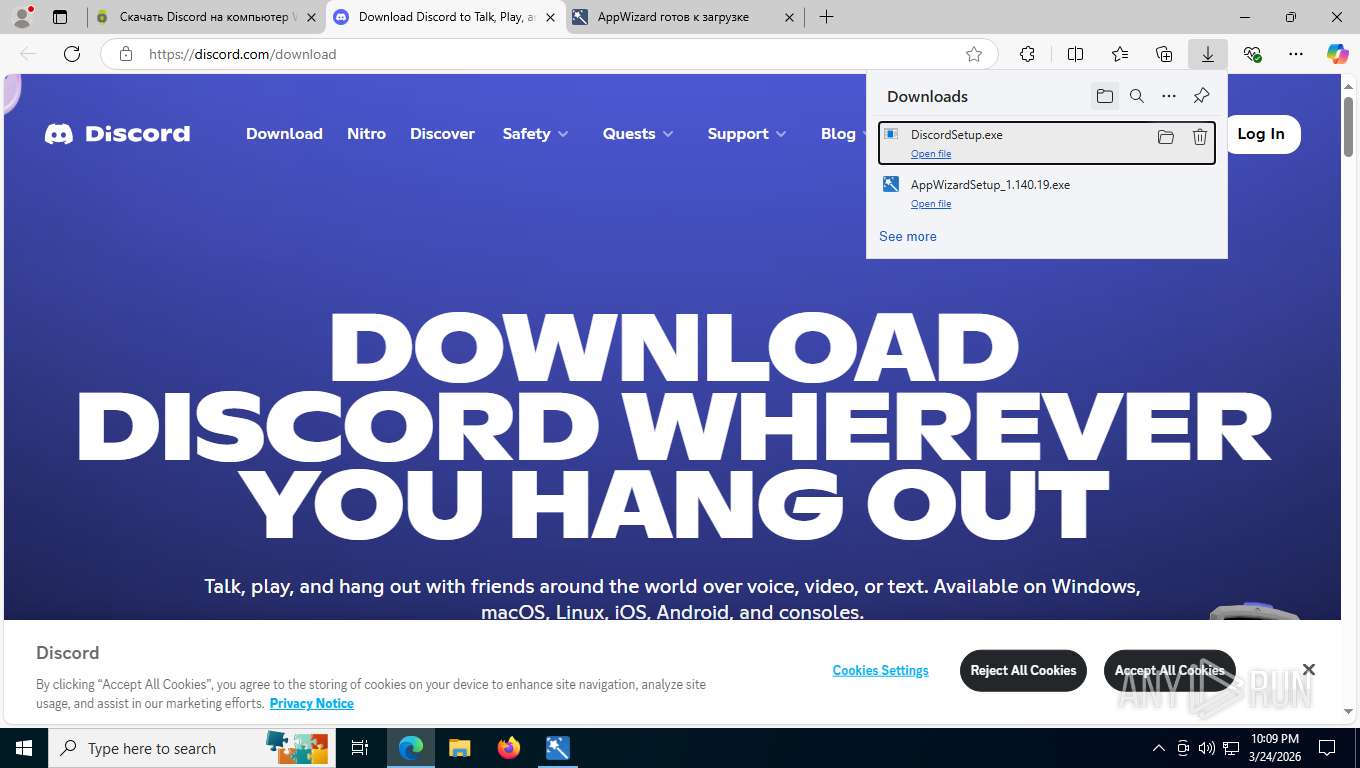This screenshot has width=1360, height=768.
Task: Select the AppWizardSetup_1.140.19.exe download entry
Action: pyautogui.click(x=1046, y=193)
